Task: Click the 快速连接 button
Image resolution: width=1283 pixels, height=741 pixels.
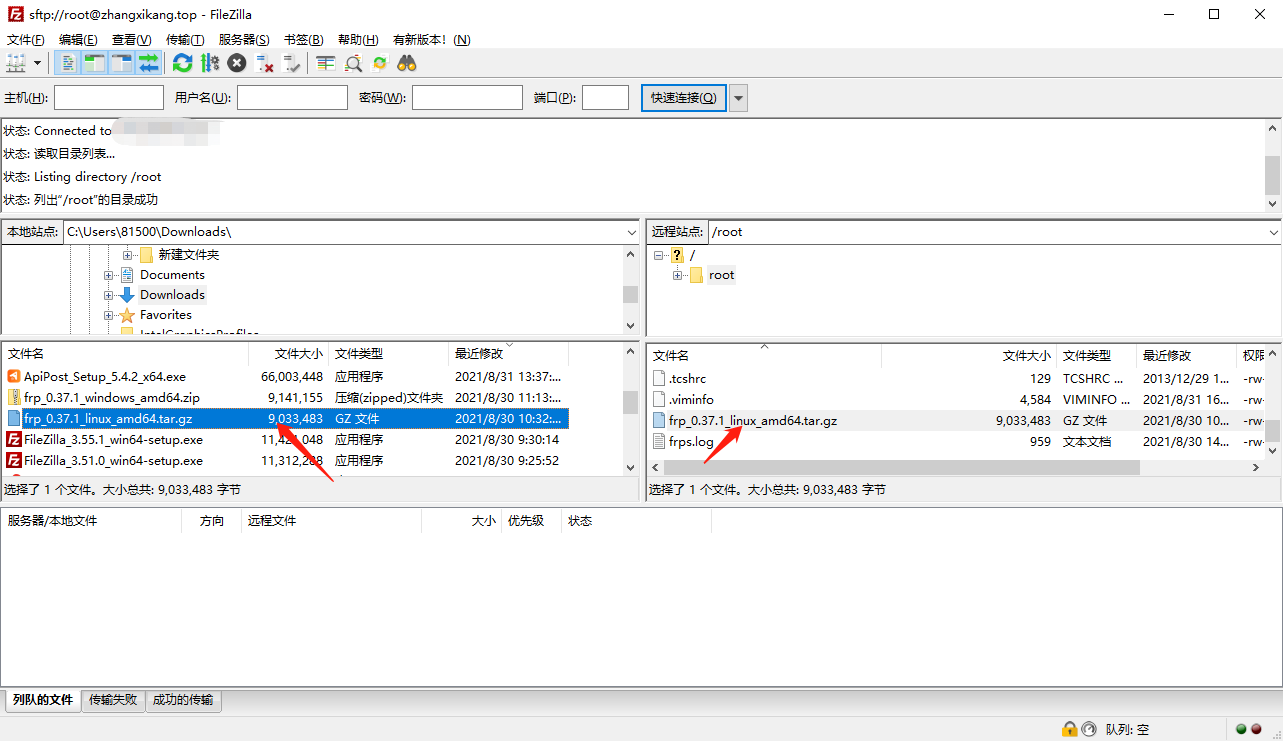Action: 684,97
